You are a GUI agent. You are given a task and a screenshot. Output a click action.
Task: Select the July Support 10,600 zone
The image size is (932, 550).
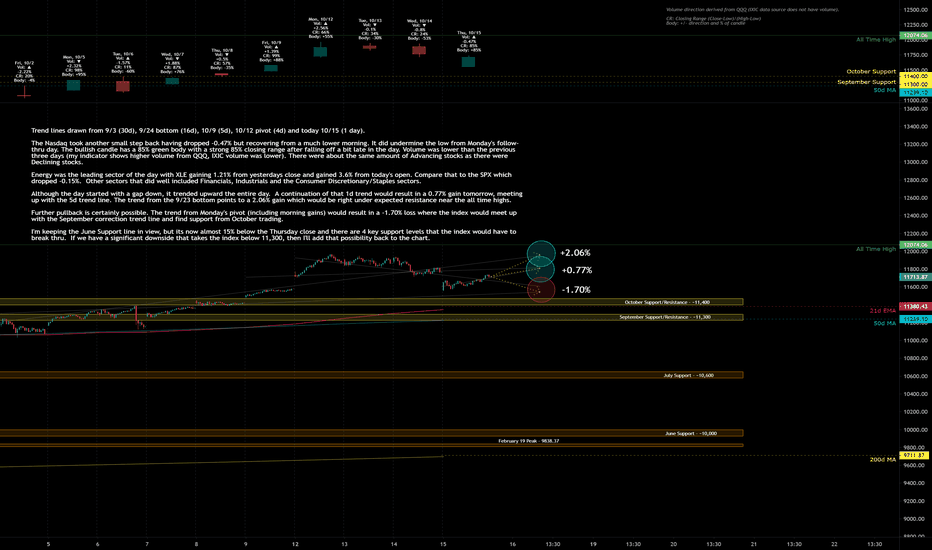tap(371, 375)
